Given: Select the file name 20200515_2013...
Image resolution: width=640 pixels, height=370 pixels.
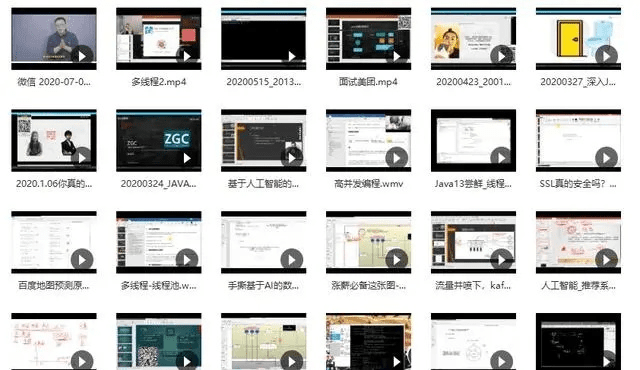Looking at the screenshot, I should [264, 82].
